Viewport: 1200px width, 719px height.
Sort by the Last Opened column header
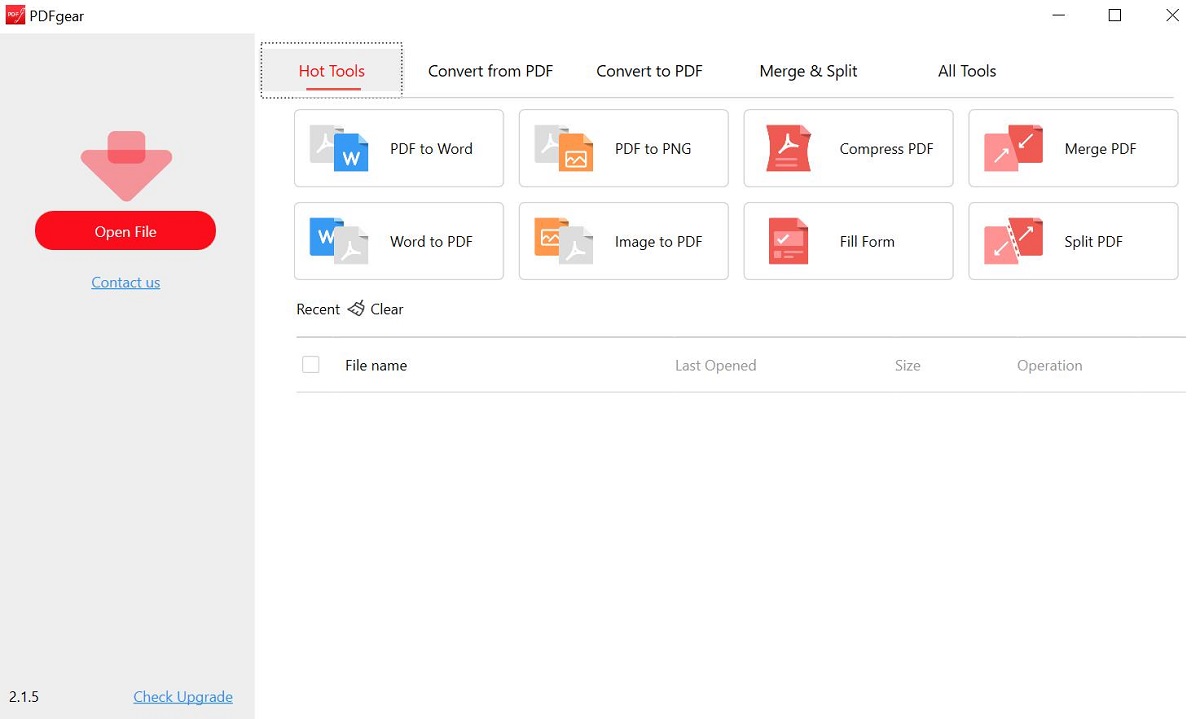click(x=715, y=366)
